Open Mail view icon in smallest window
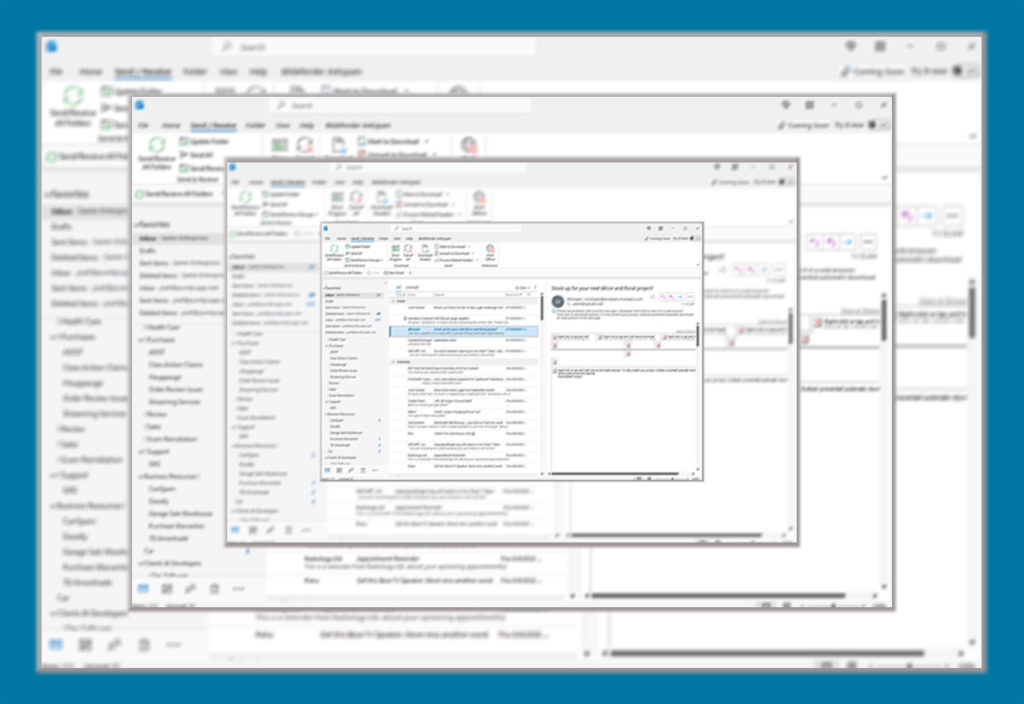The height and width of the screenshot is (704, 1024). [x=328, y=470]
